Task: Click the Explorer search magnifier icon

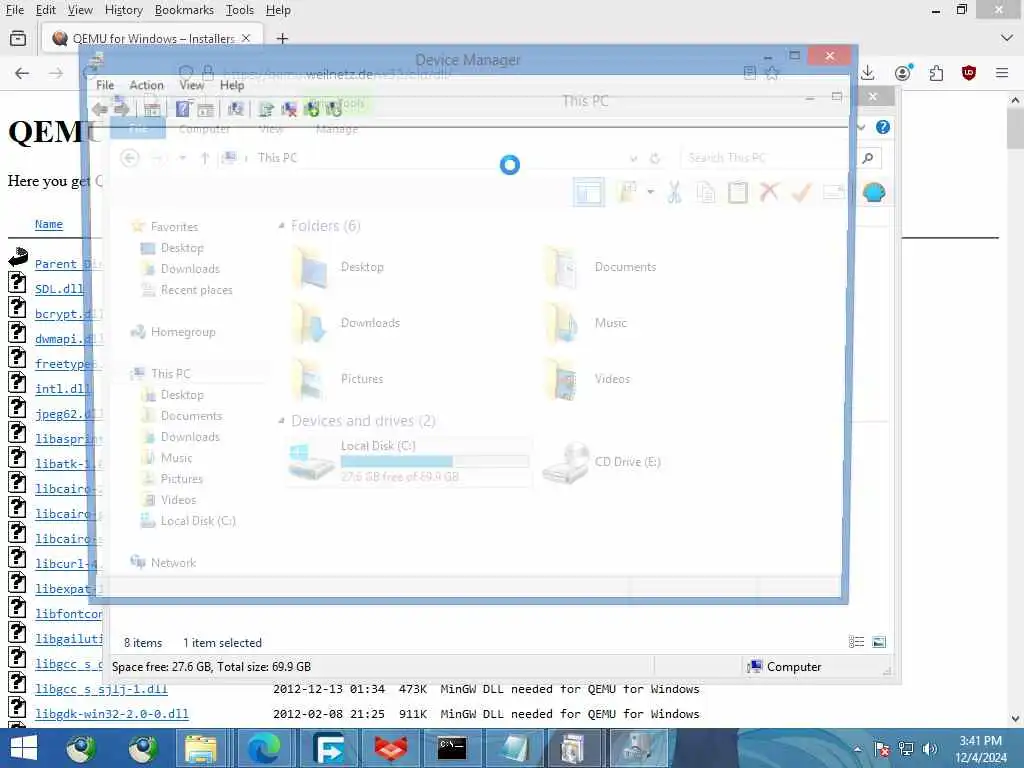Action: (x=867, y=157)
